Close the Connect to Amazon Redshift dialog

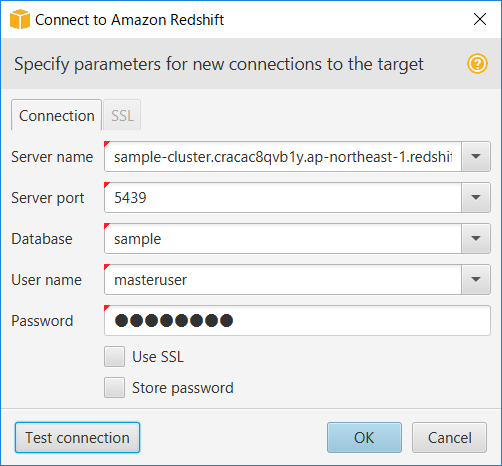[x=480, y=19]
